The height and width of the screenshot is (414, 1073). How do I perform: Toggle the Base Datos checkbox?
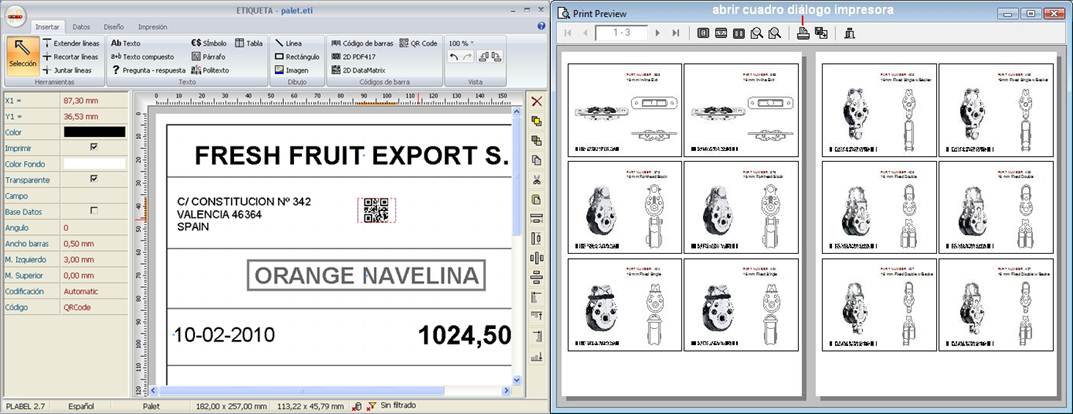[x=94, y=211]
